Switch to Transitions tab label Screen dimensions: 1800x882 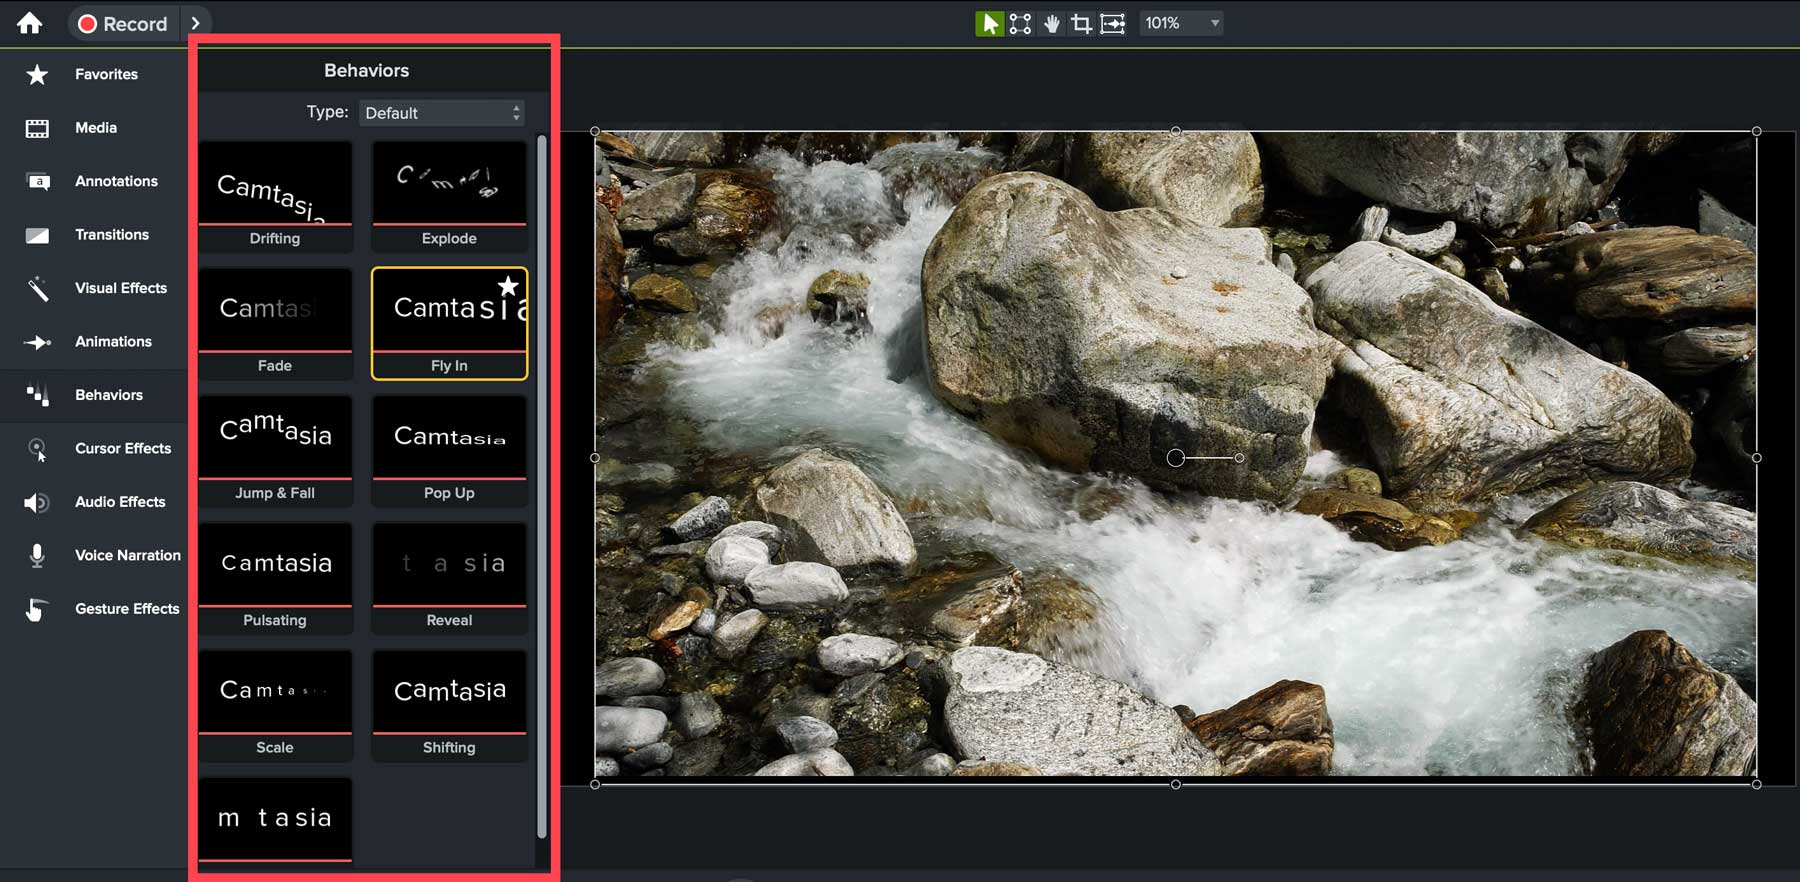click(x=112, y=235)
